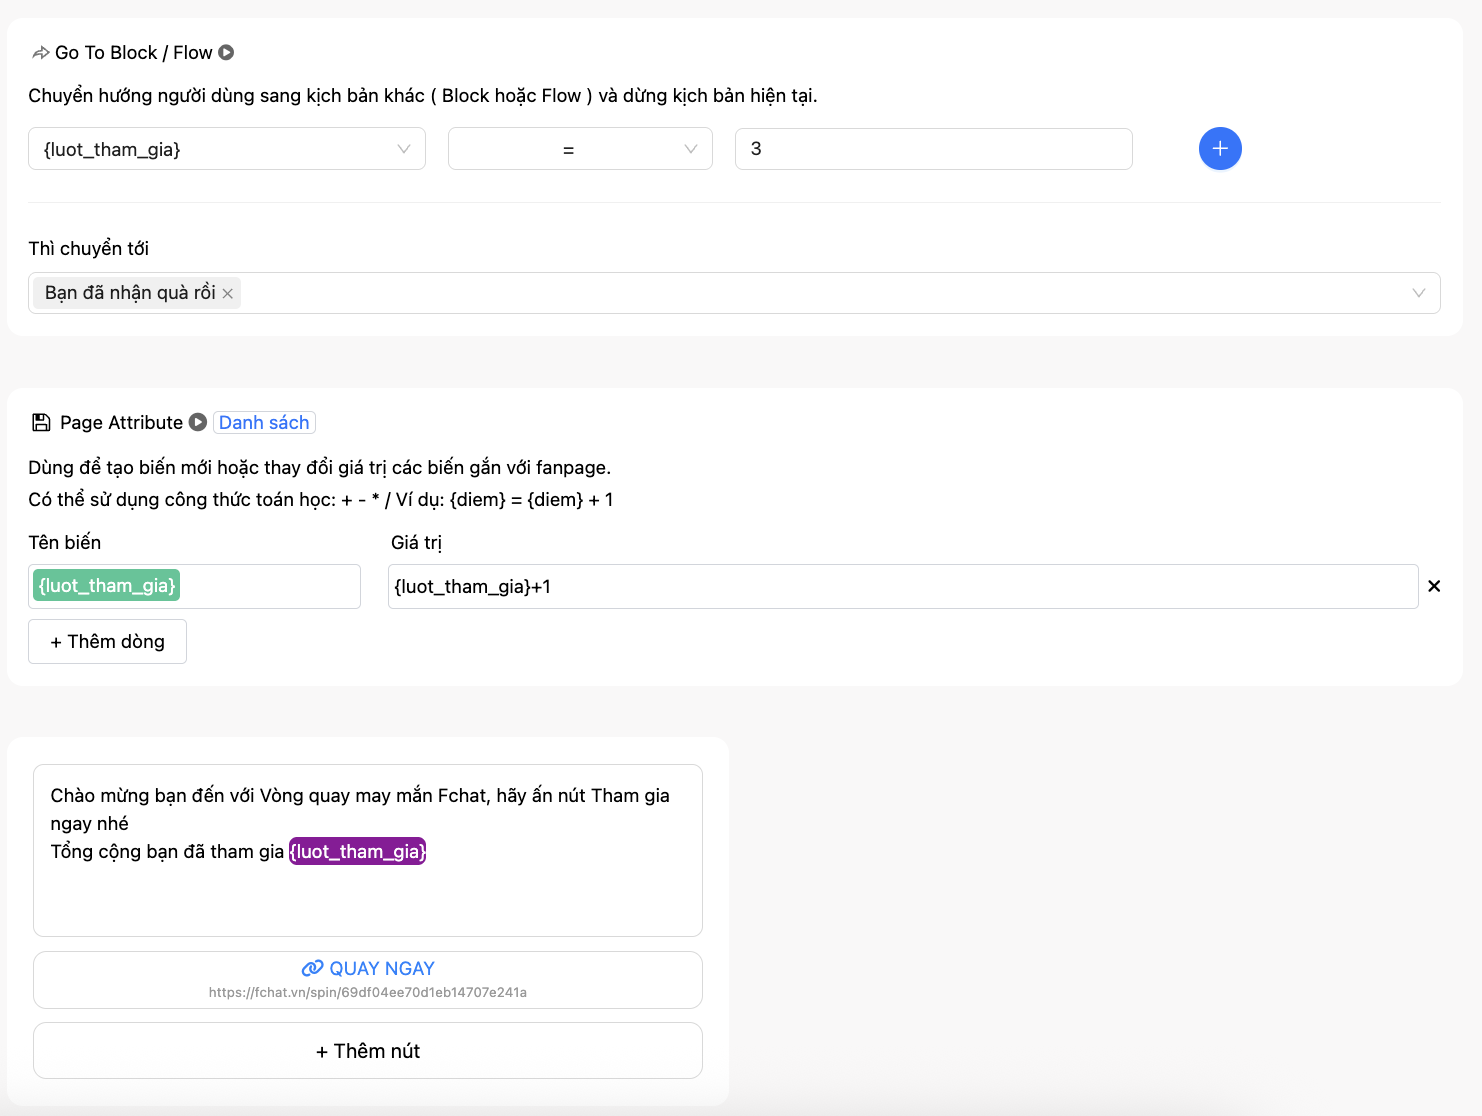1482x1116 pixels.
Task: Open the 'Danh sách' attribute list link
Action: (x=264, y=423)
